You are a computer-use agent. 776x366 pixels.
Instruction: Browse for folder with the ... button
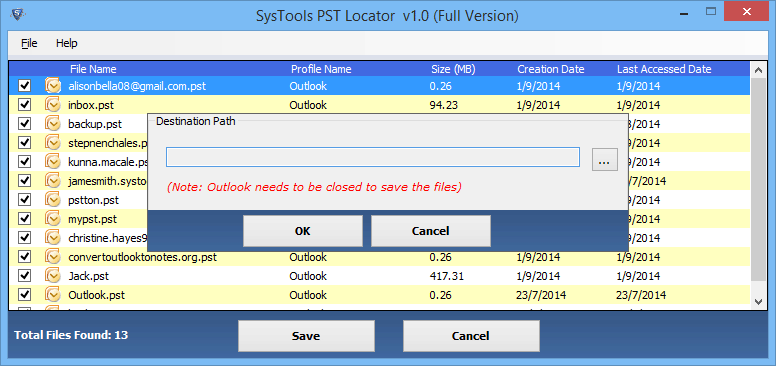pyautogui.click(x=605, y=160)
